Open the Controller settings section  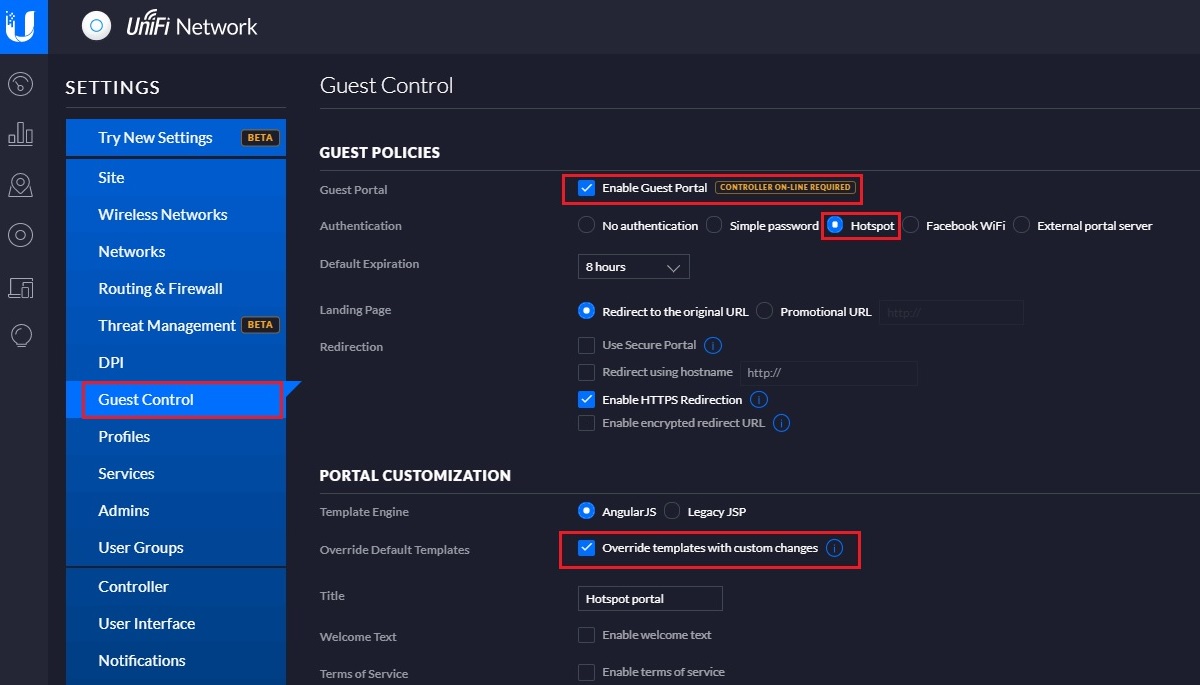(x=133, y=586)
